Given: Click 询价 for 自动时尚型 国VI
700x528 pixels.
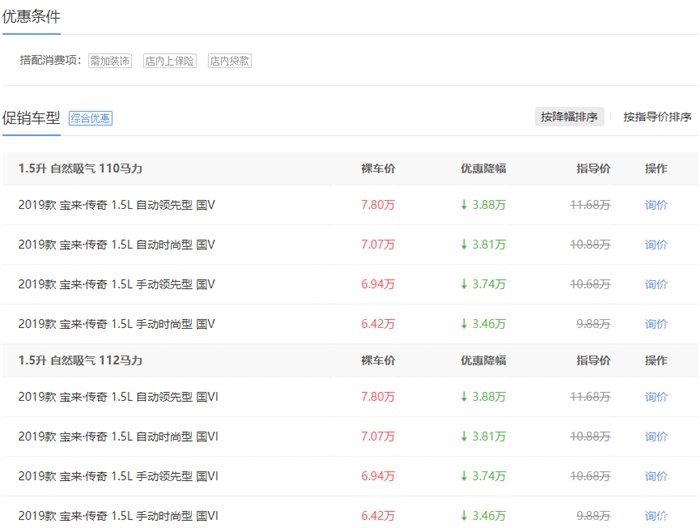Looking at the screenshot, I should pos(656,437).
